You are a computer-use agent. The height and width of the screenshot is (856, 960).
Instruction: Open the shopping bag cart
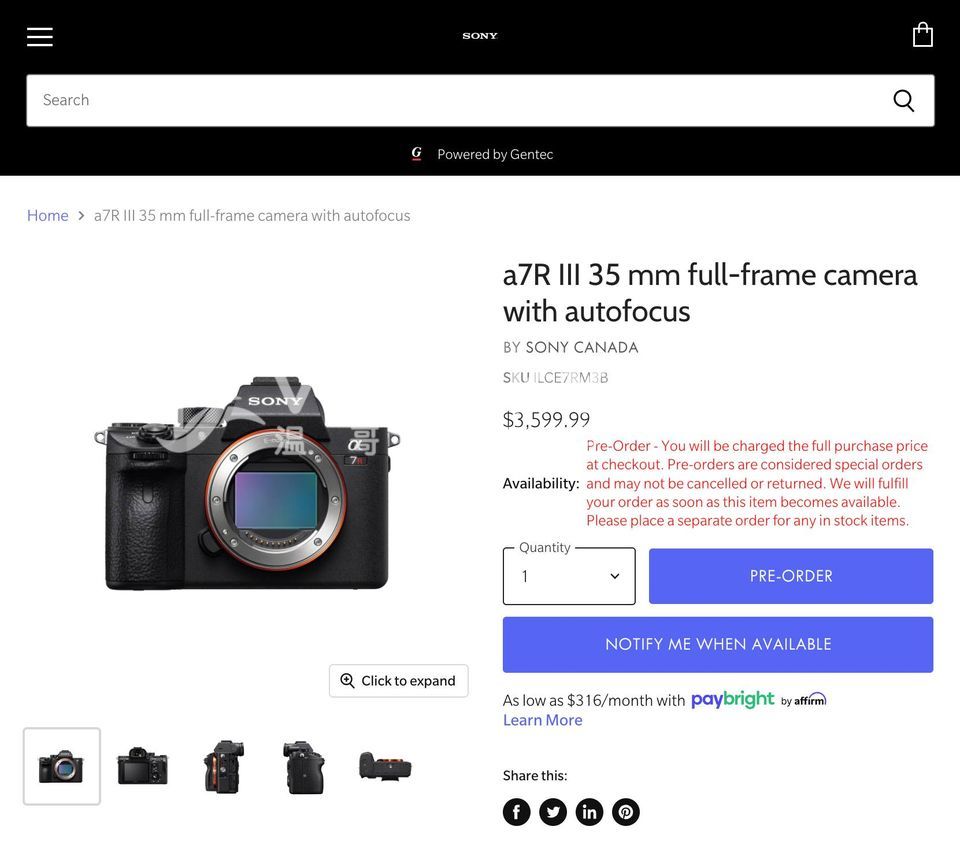(922, 36)
